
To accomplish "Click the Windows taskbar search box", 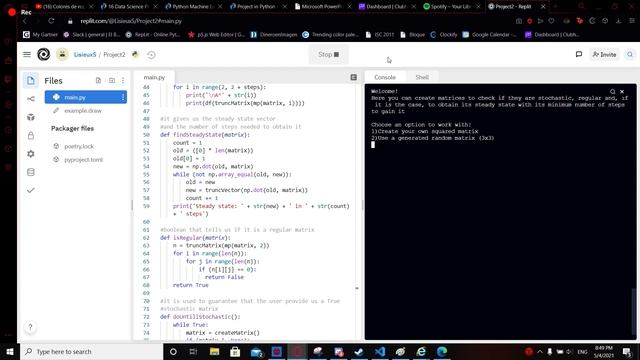I will click(x=92, y=351).
